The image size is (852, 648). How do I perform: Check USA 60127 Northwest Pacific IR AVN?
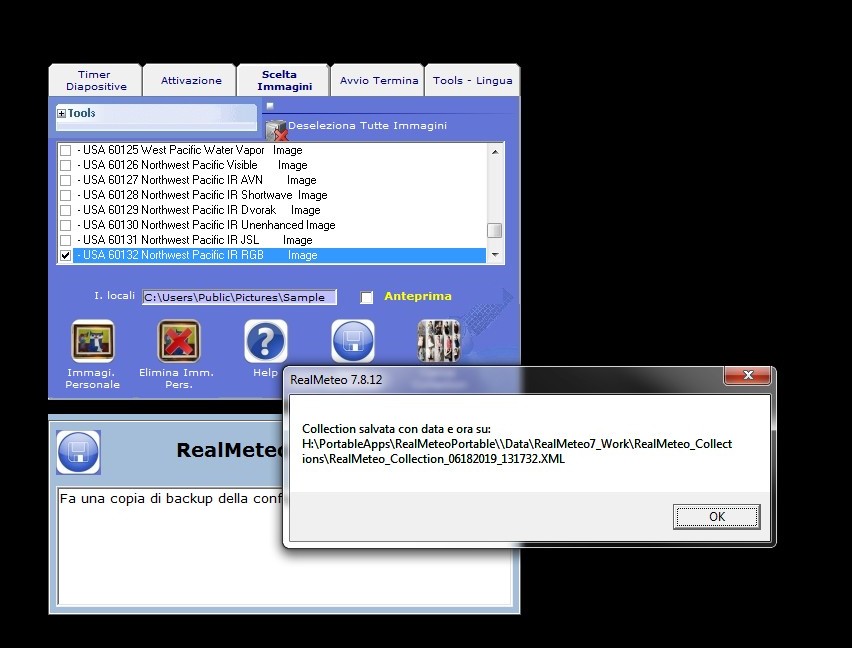click(x=65, y=180)
